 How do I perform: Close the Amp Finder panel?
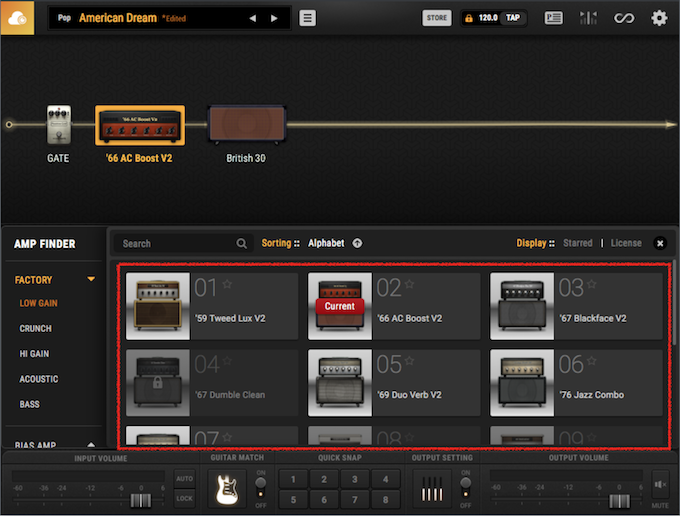click(660, 243)
